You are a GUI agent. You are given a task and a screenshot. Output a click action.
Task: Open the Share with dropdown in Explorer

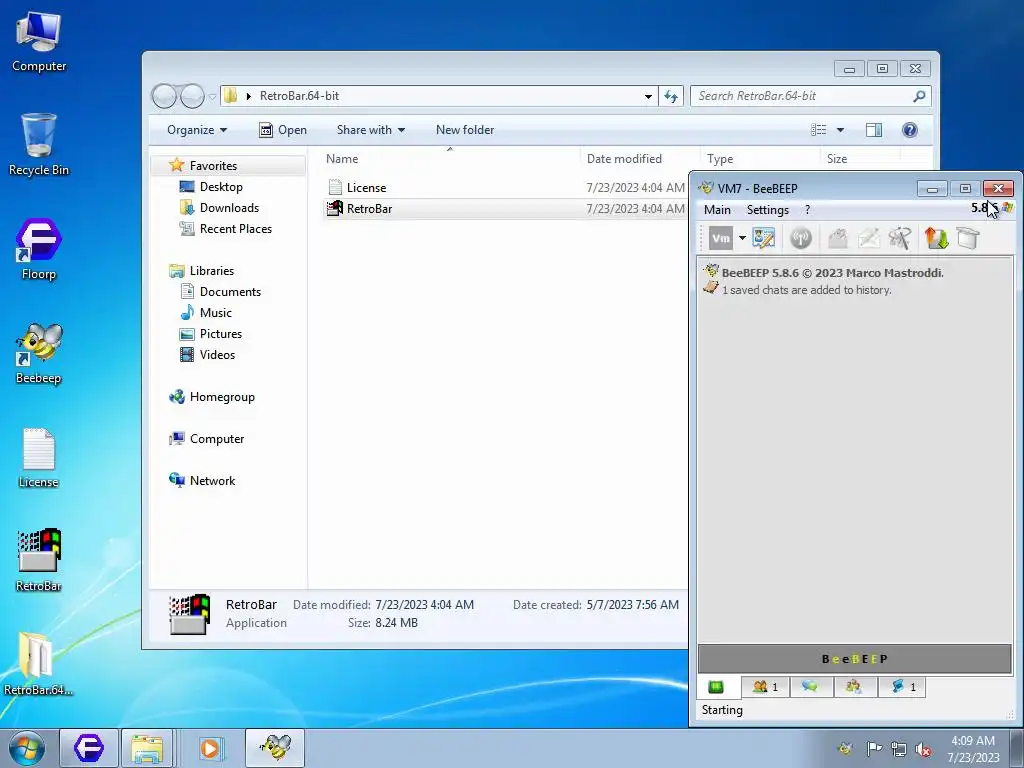pos(371,130)
